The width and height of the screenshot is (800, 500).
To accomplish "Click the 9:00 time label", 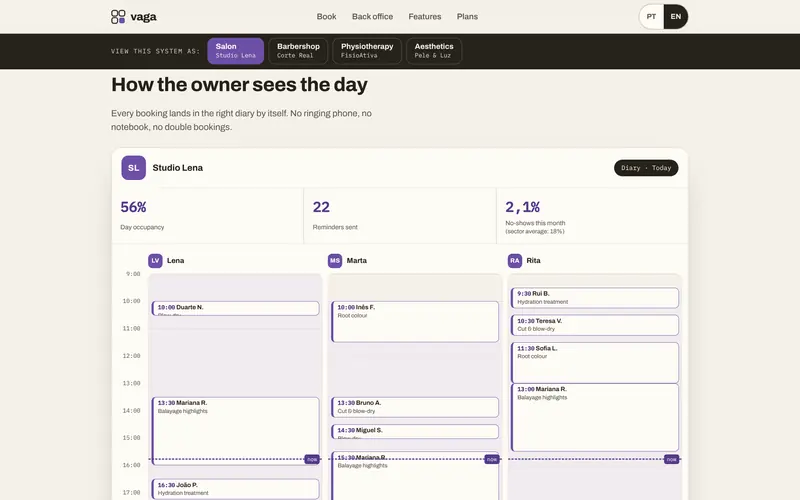I will tap(133, 274).
